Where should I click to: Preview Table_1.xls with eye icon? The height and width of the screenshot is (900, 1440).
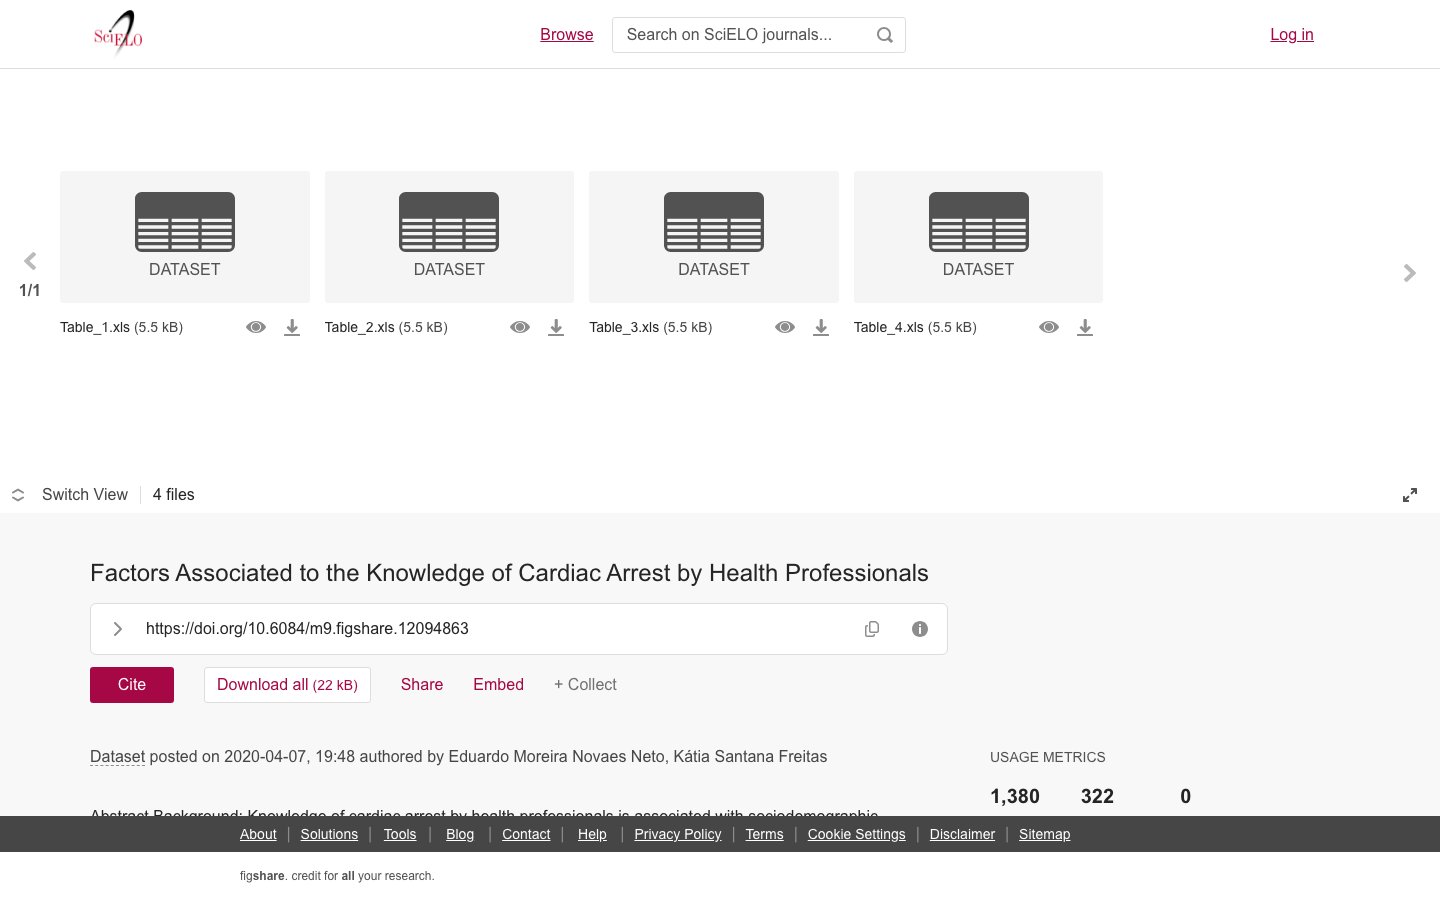coord(256,327)
